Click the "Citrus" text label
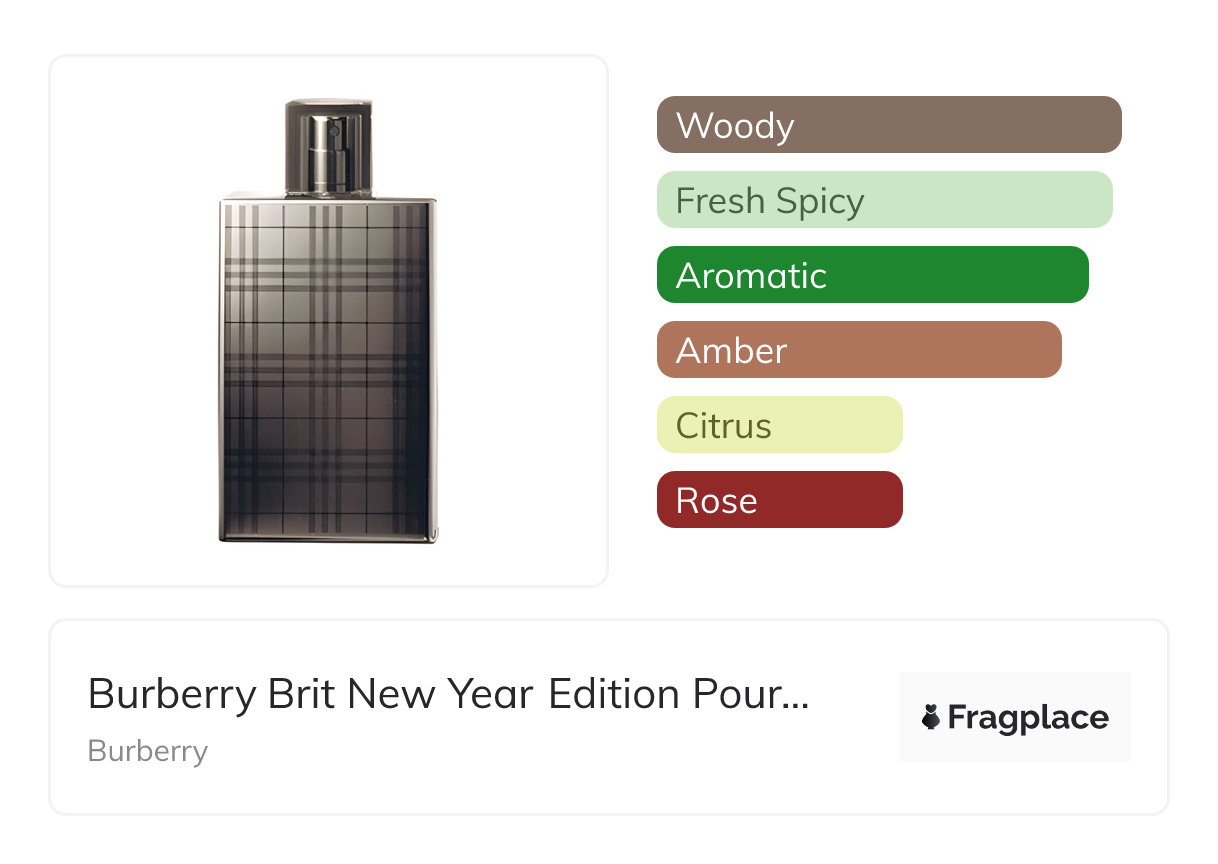This screenshot has height=864, width=1218. (x=723, y=426)
